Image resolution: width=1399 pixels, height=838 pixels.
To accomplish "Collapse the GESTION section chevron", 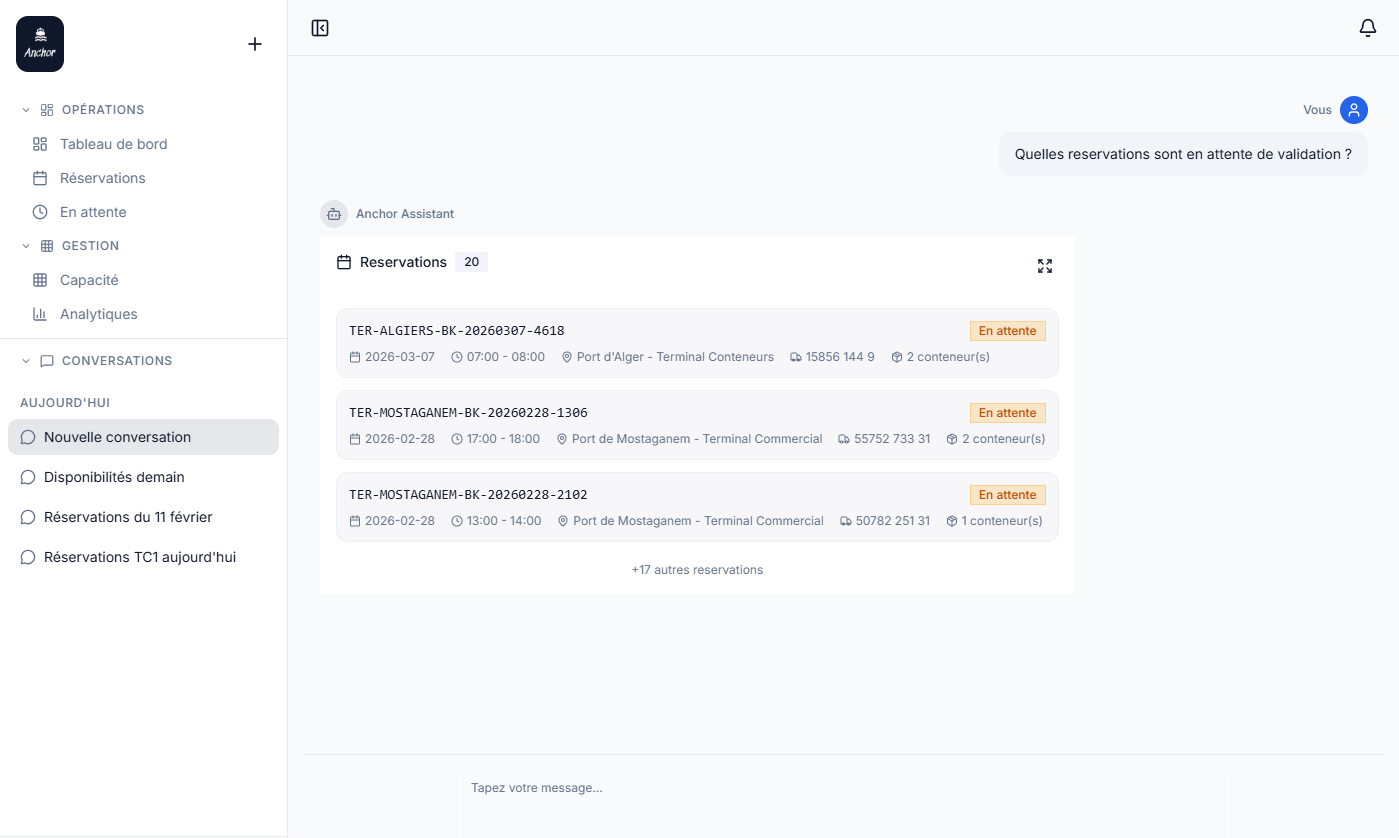I will [x=26, y=246].
